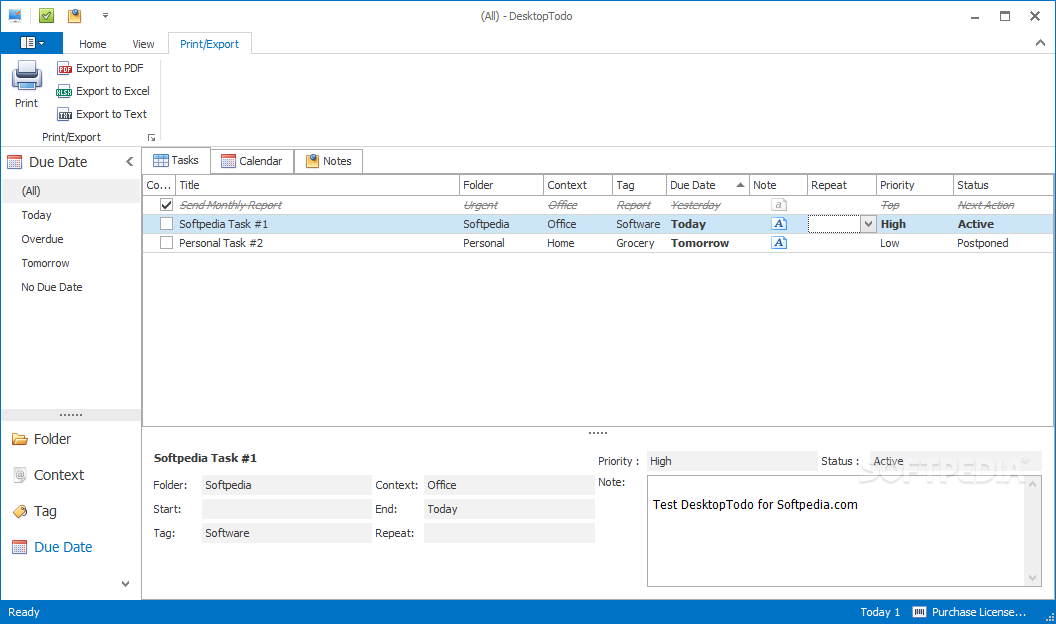Click Purchase License in status bar
Image resolution: width=1056 pixels, height=624 pixels.
[969, 612]
